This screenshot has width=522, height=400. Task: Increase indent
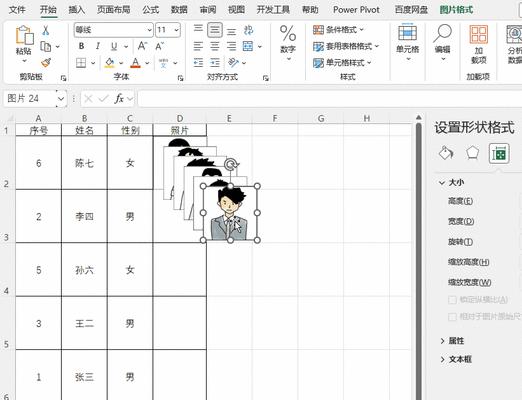215,63
